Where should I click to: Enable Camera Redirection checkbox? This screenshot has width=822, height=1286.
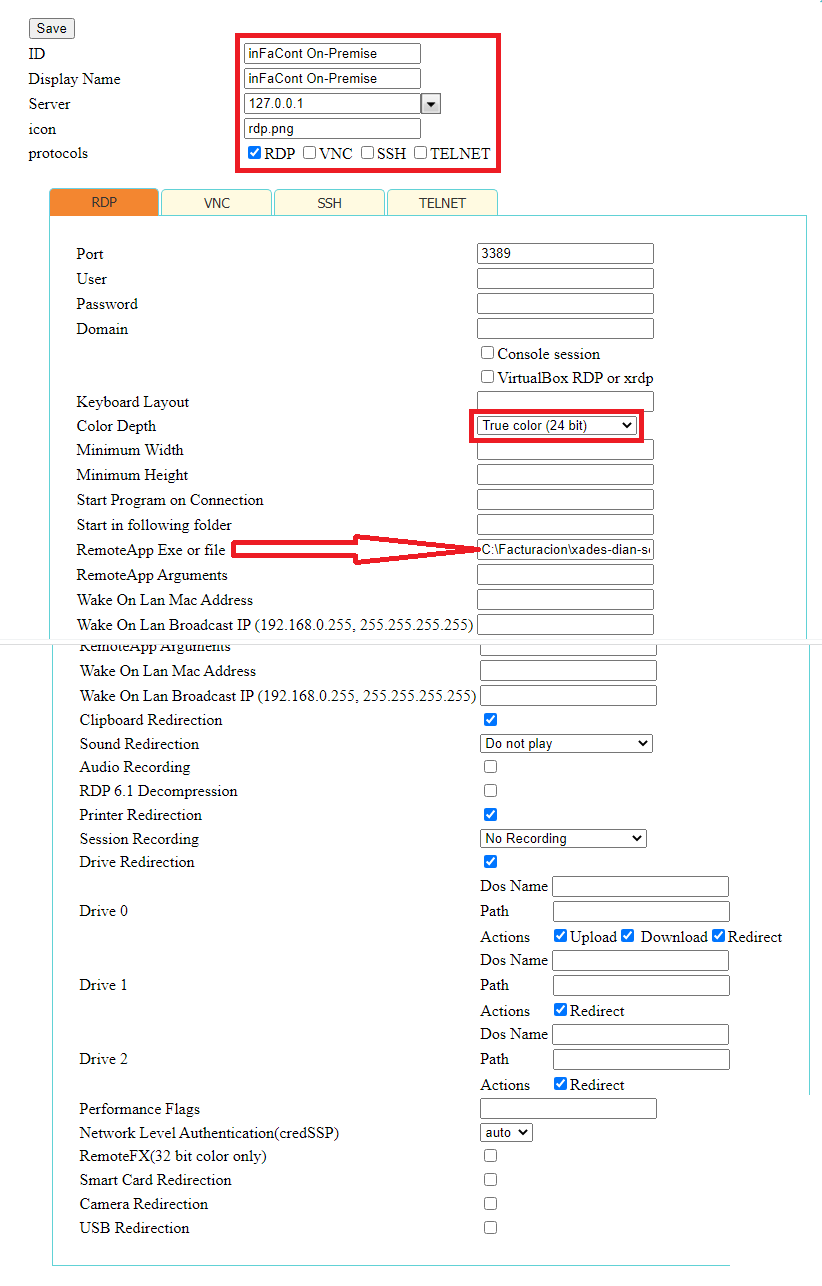click(x=490, y=1204)
